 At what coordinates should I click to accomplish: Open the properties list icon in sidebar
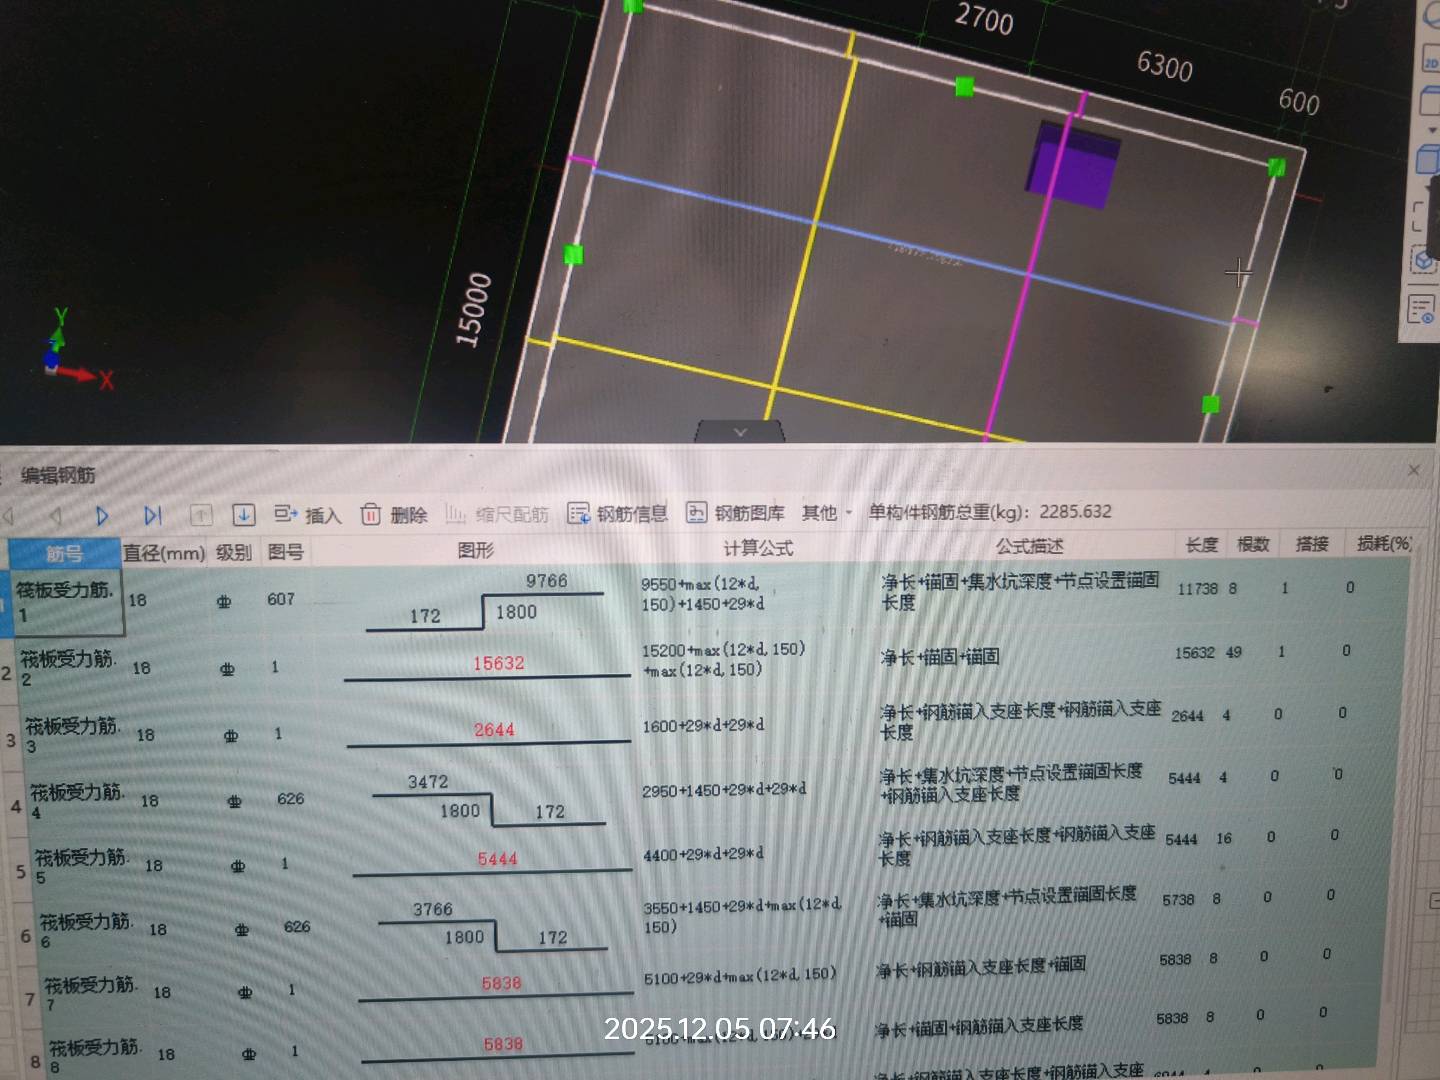click(1421, 308)
